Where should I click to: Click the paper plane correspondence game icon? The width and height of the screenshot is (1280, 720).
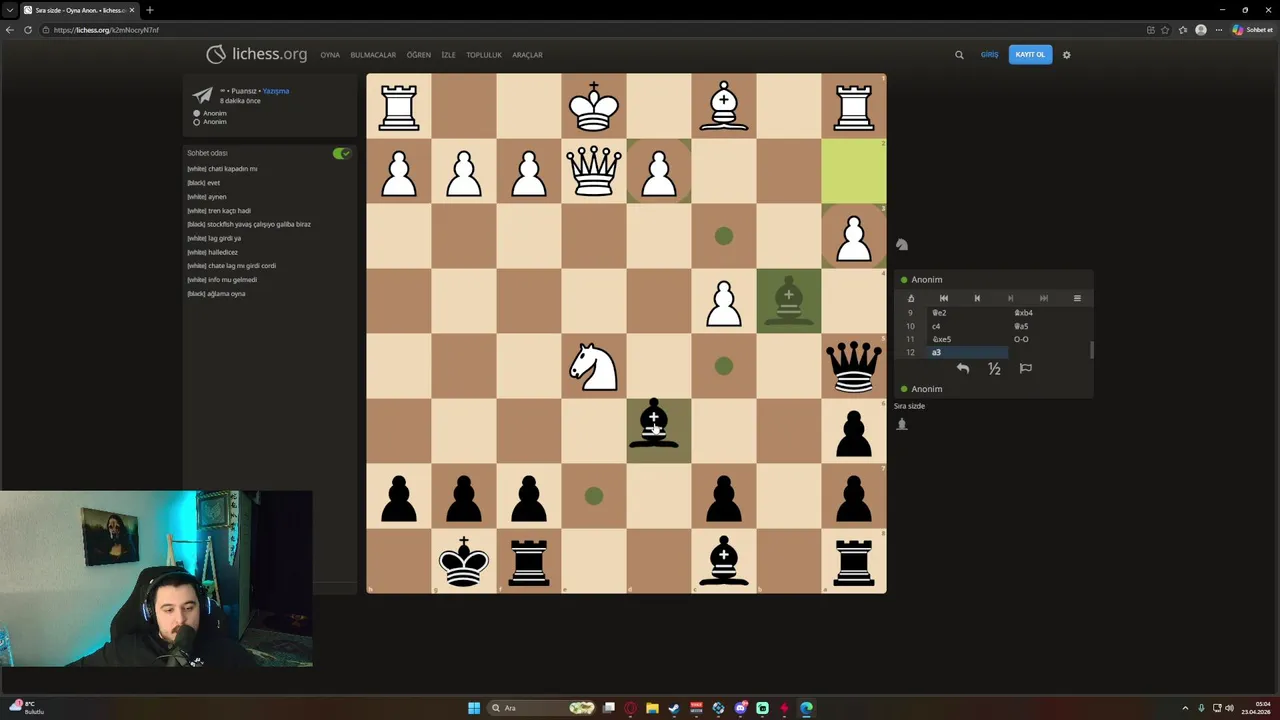pyautogui.click(x=203, y=95)
